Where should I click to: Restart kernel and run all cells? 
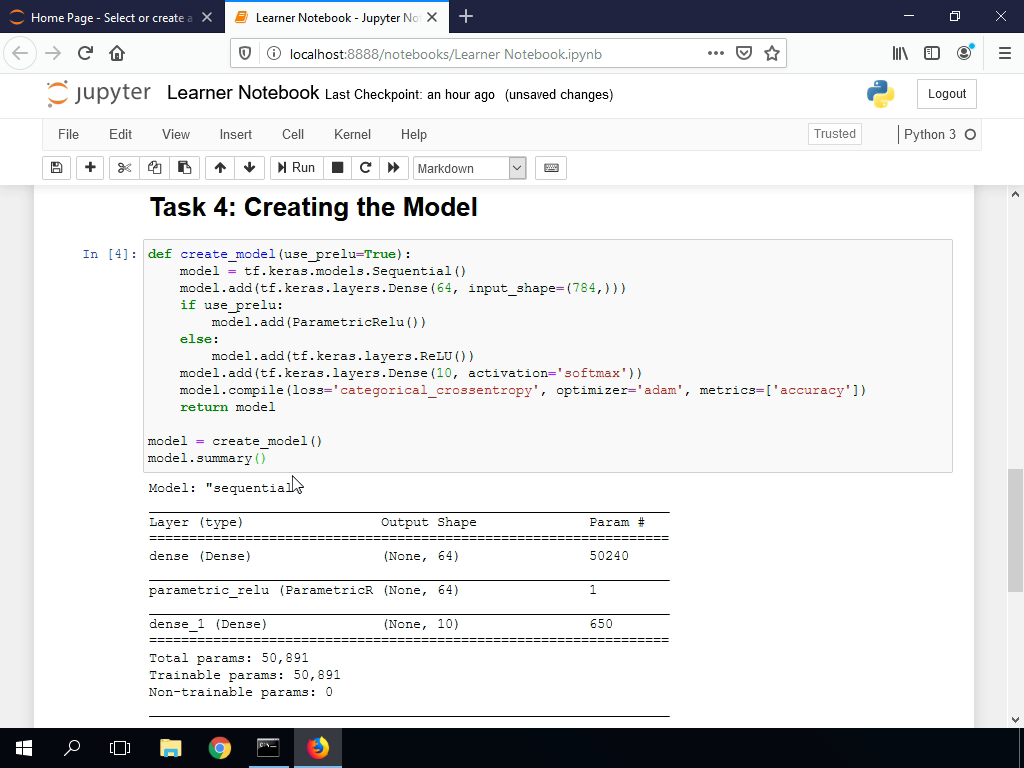(x=394, y=168)
